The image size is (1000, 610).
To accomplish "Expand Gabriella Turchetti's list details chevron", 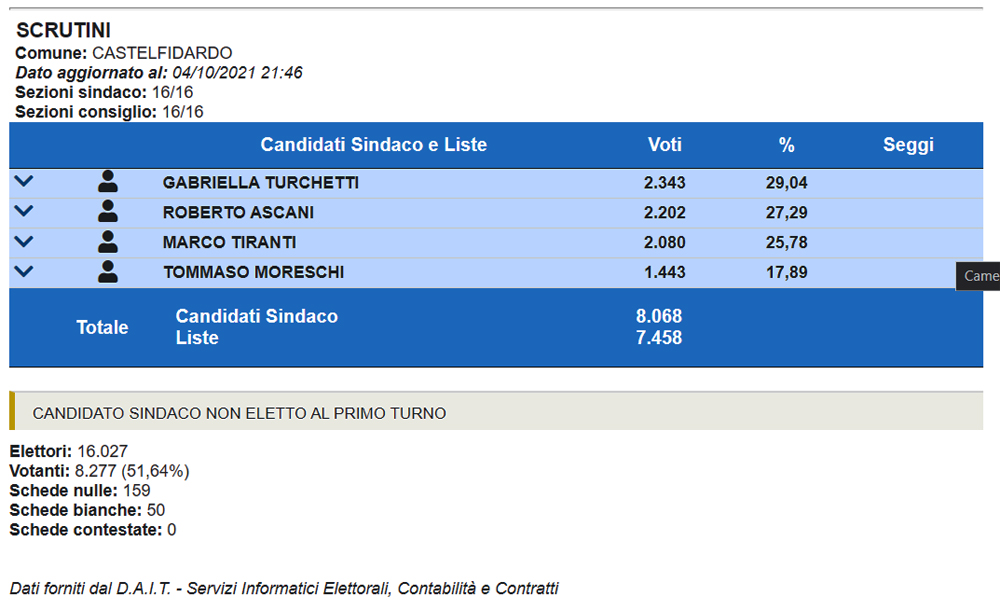I will [25, 182].
